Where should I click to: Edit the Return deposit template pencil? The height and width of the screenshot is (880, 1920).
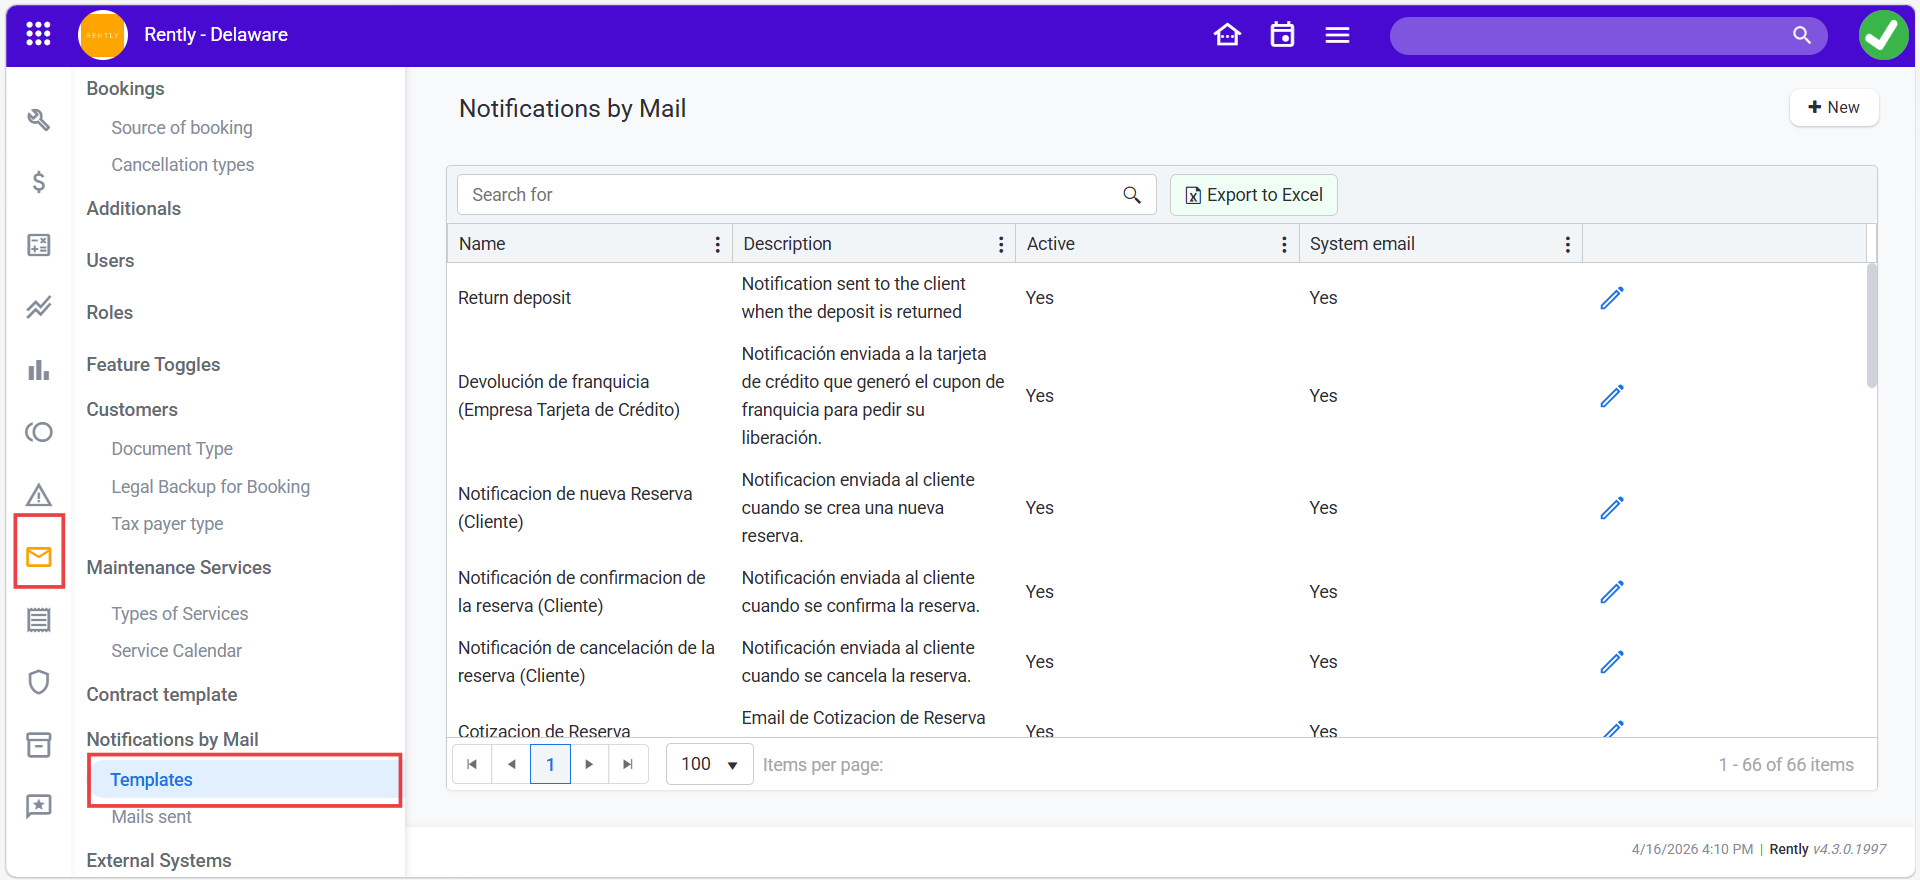click(x=1611, y=298)
